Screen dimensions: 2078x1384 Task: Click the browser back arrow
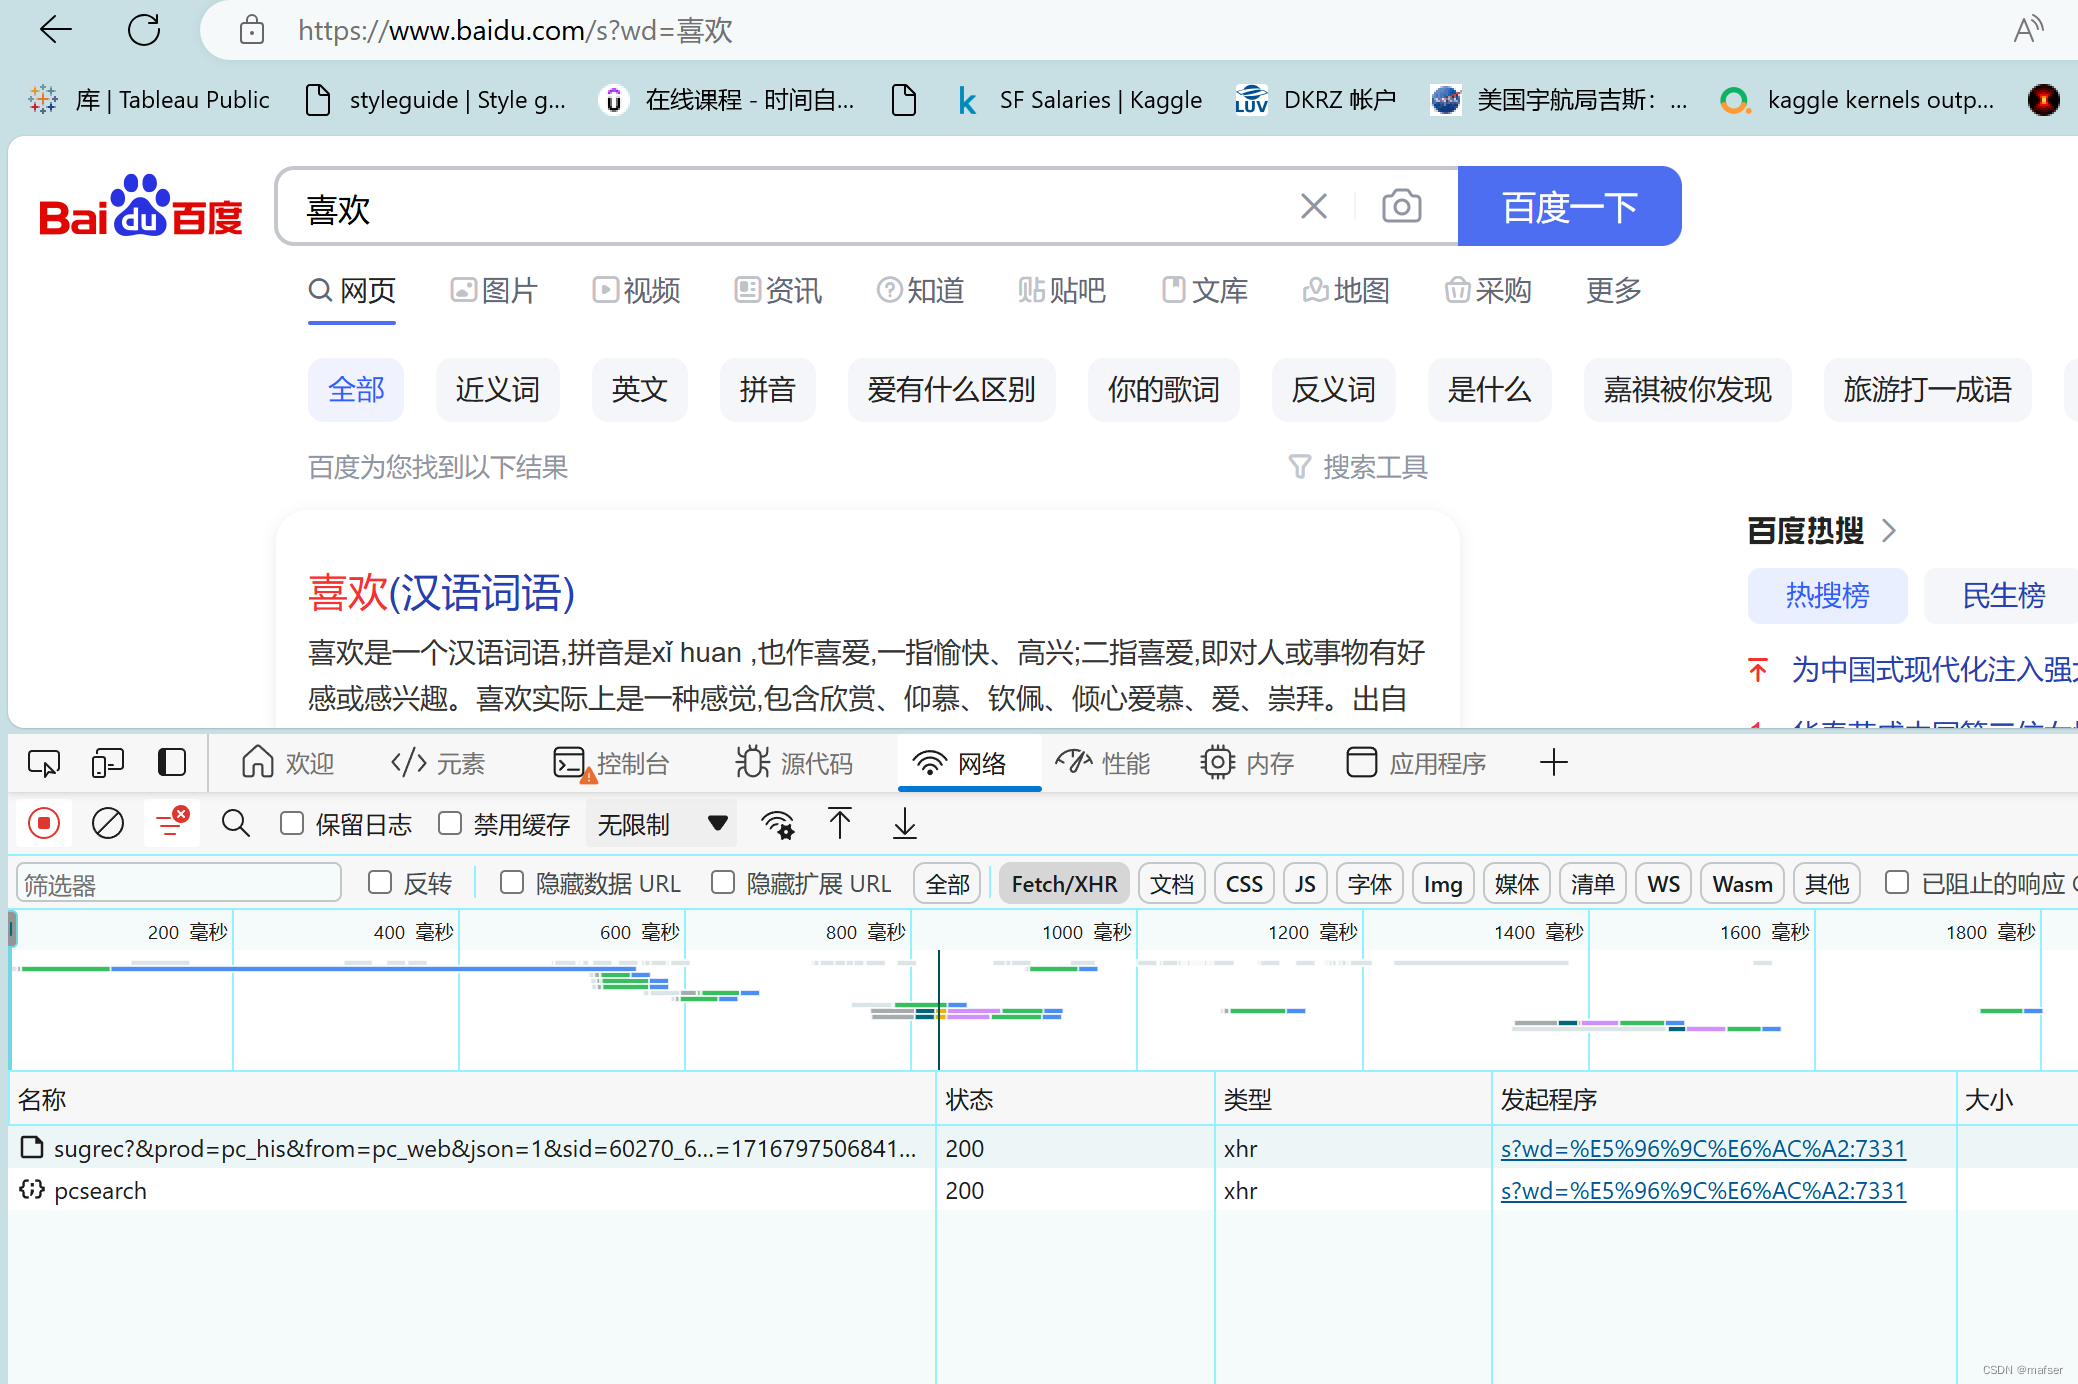(55, 30)
